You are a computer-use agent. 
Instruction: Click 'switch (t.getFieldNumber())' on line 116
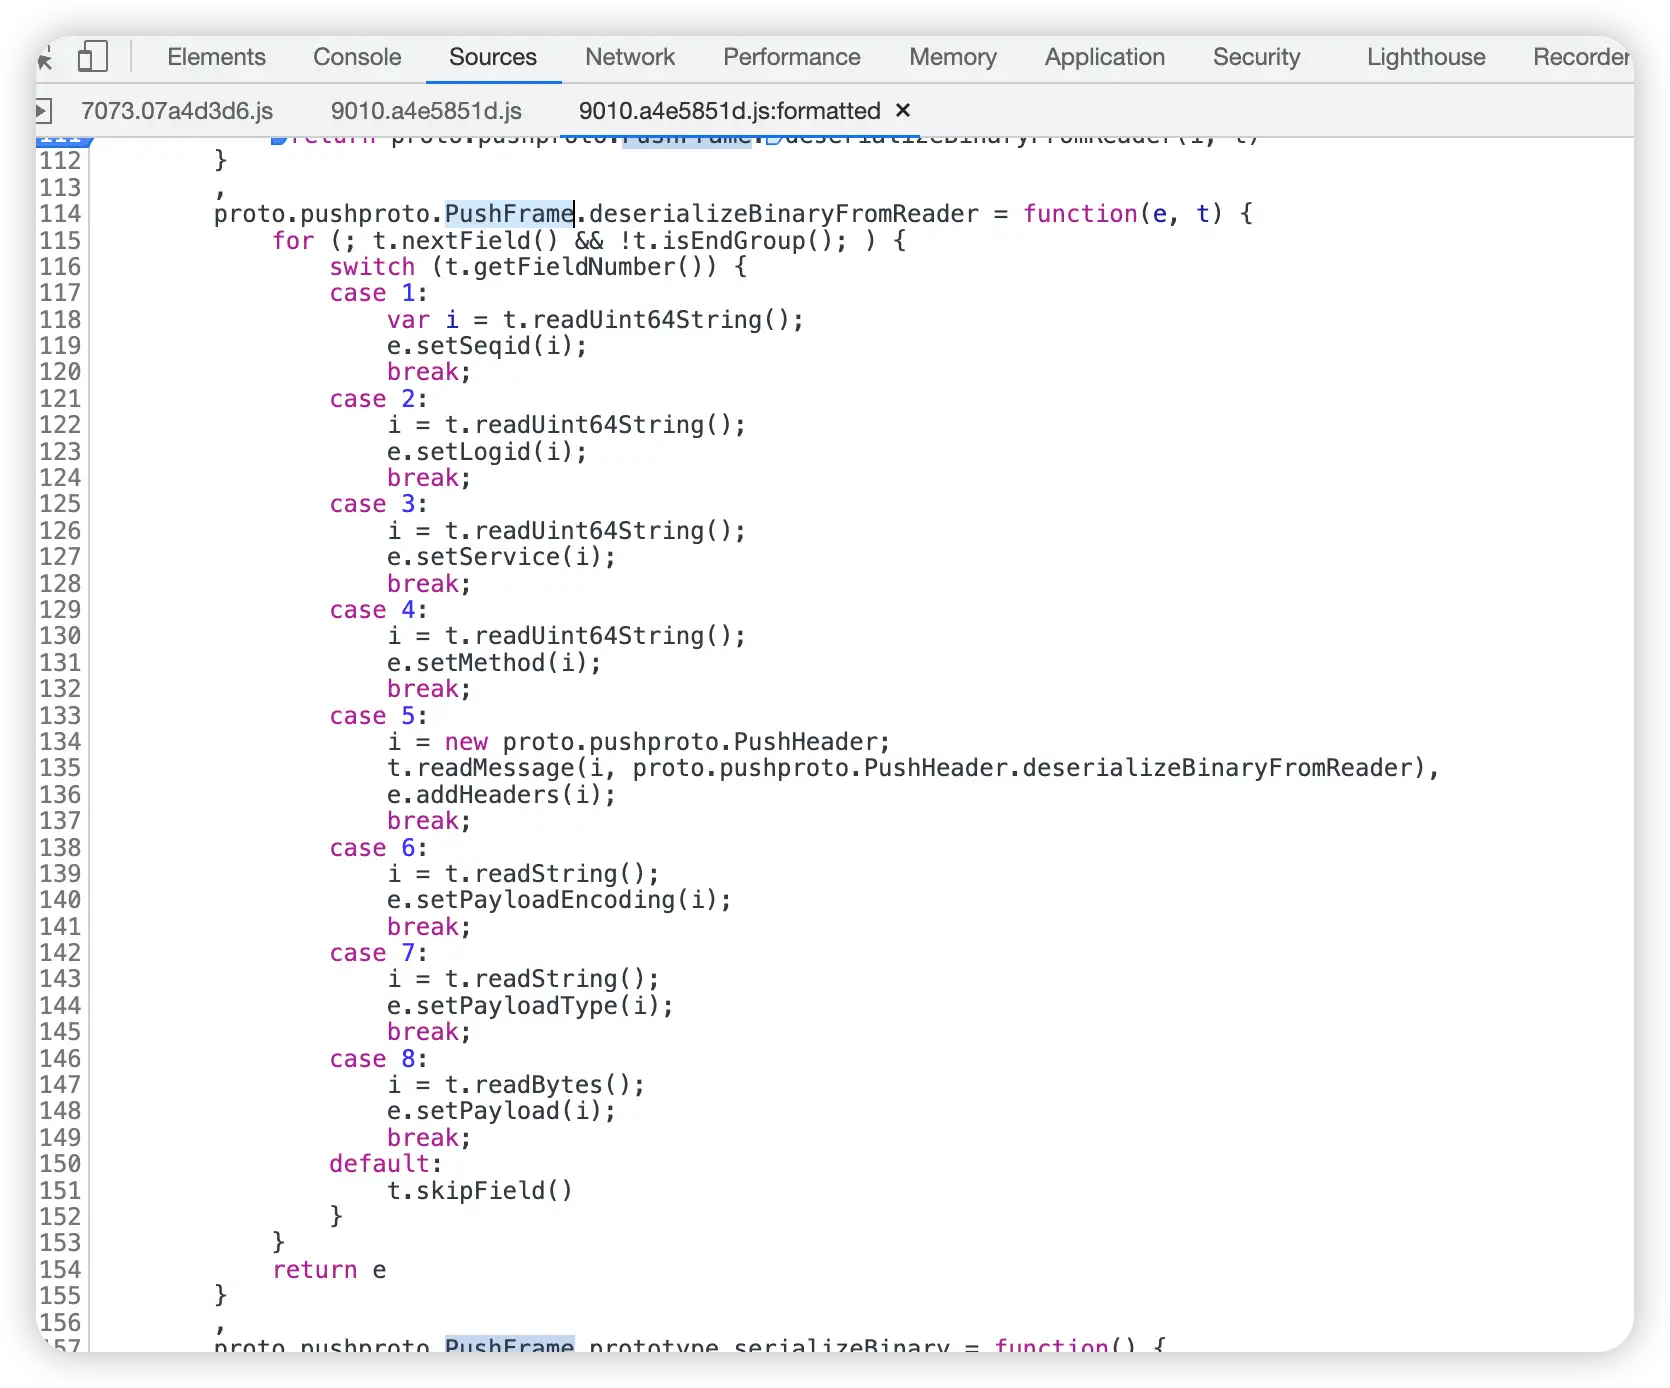pos(523,267)
